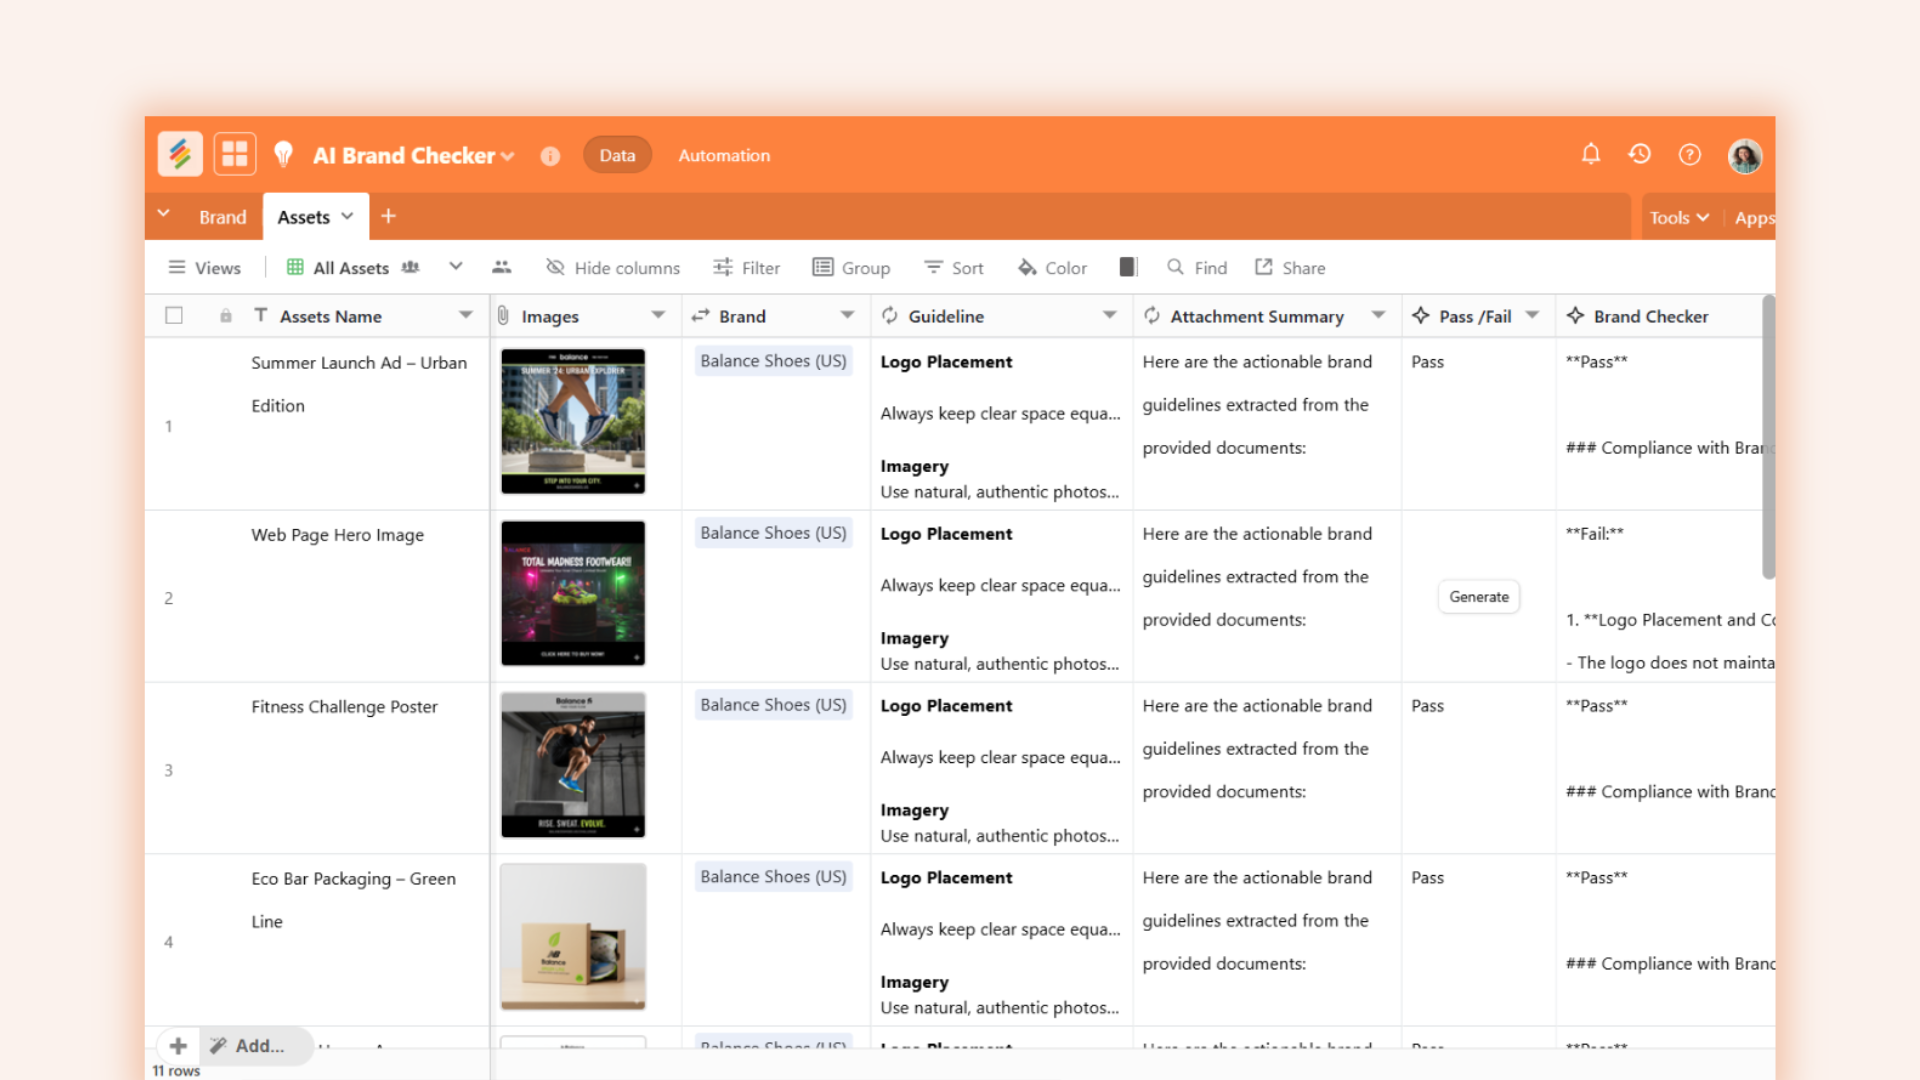This screenshot has height=1080, width=1920.
Task: Open notifications from the top bar
Action: pos(1590,155)
